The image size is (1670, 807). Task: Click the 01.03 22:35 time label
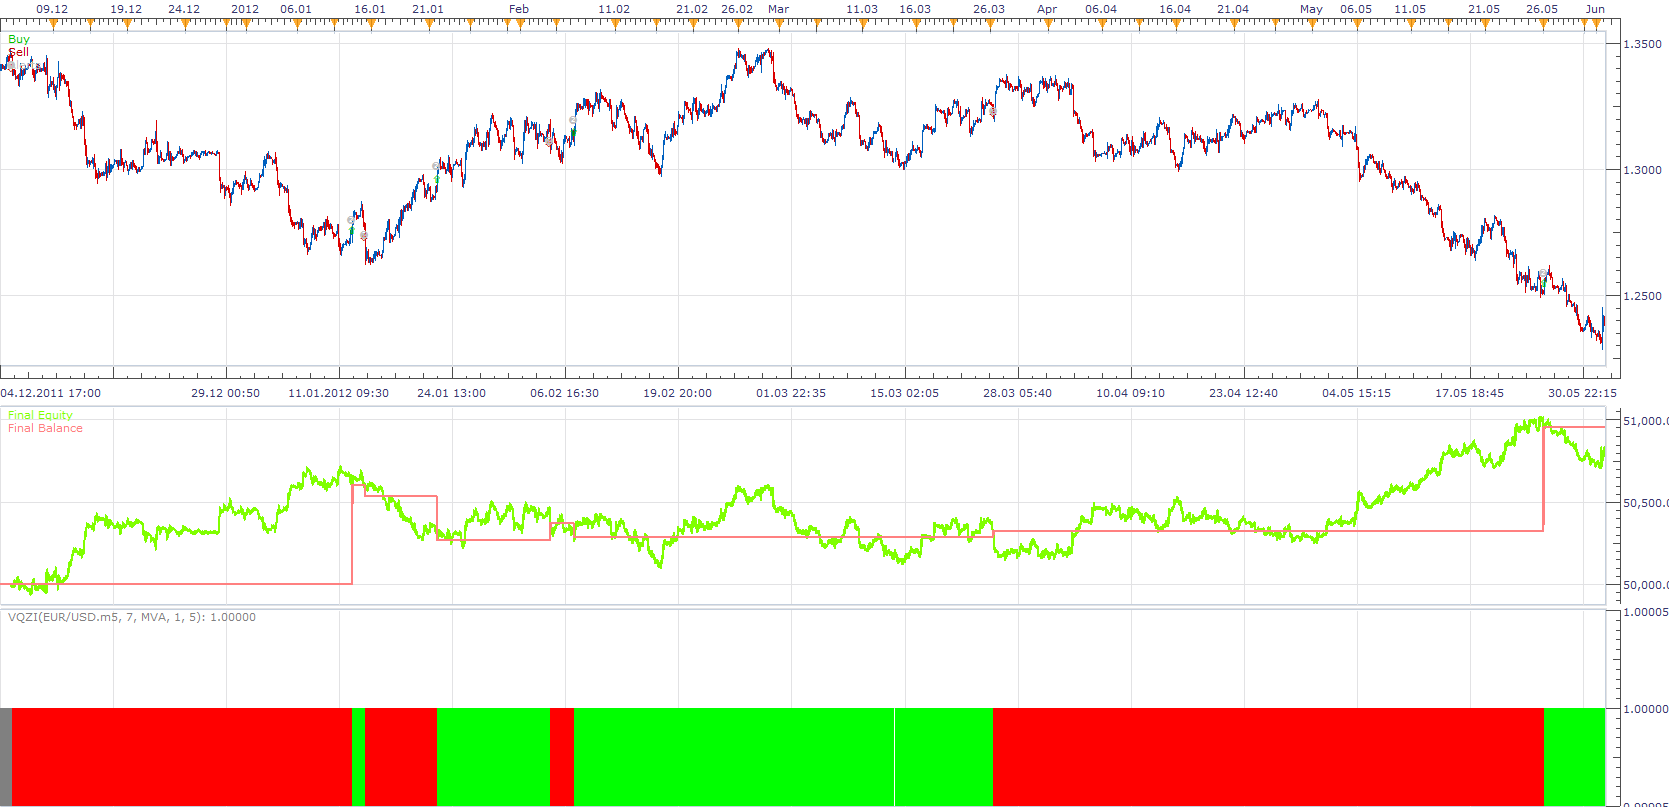(791, 393)
